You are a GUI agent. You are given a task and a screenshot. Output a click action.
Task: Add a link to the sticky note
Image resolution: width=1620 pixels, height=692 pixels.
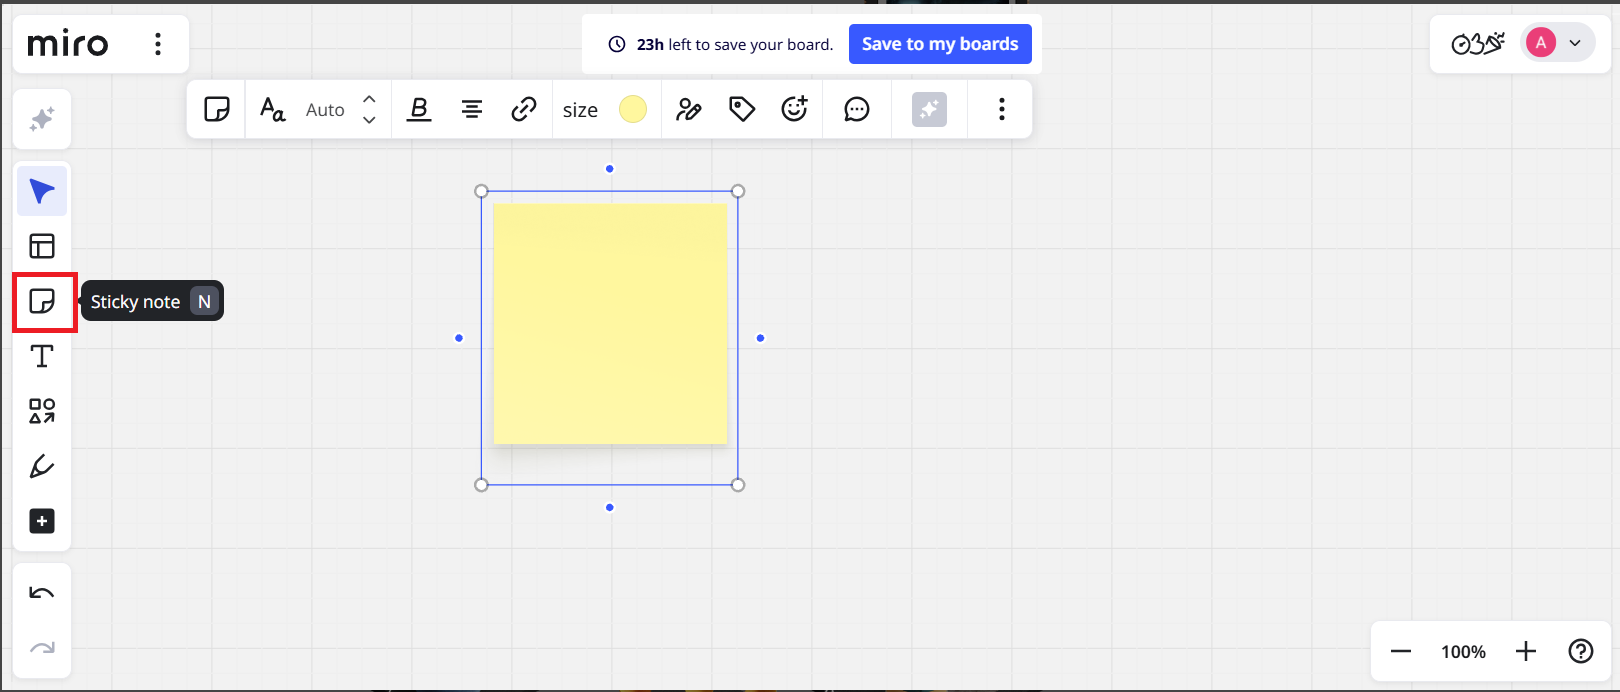click(x=524, y=109)
